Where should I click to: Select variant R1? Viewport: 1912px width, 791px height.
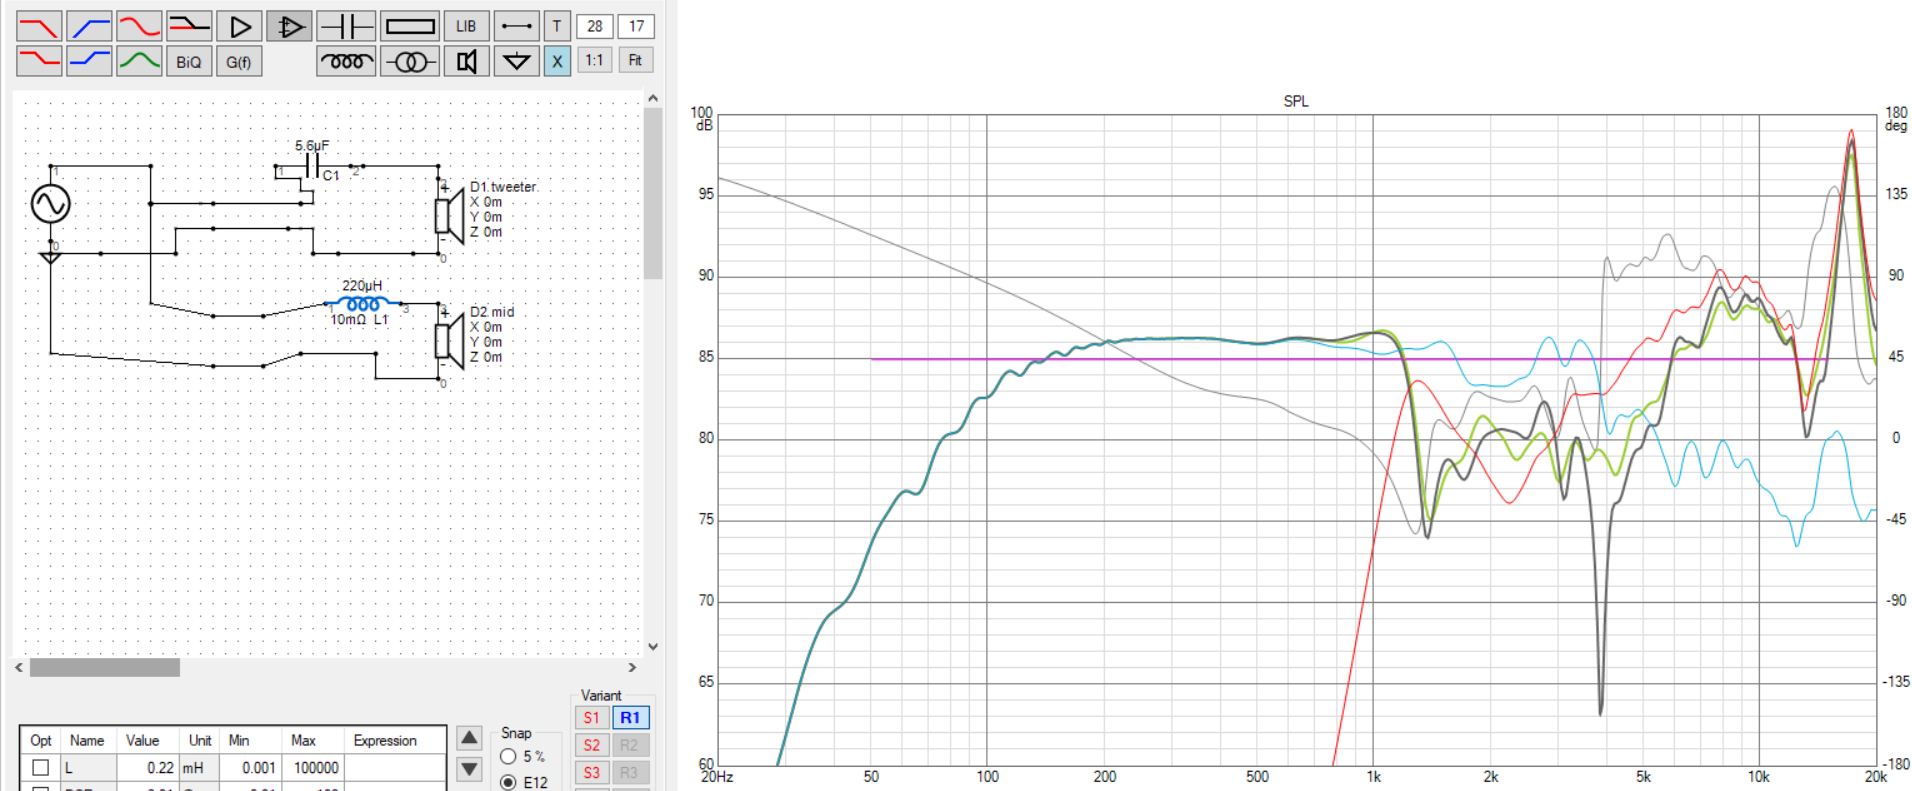point(630,718)
